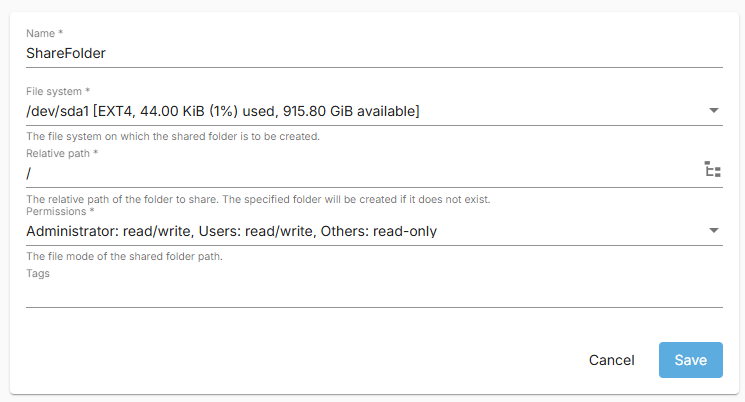745x402 pixels.
Task: Click the Tags label
Action: click(x=38, y=273)
